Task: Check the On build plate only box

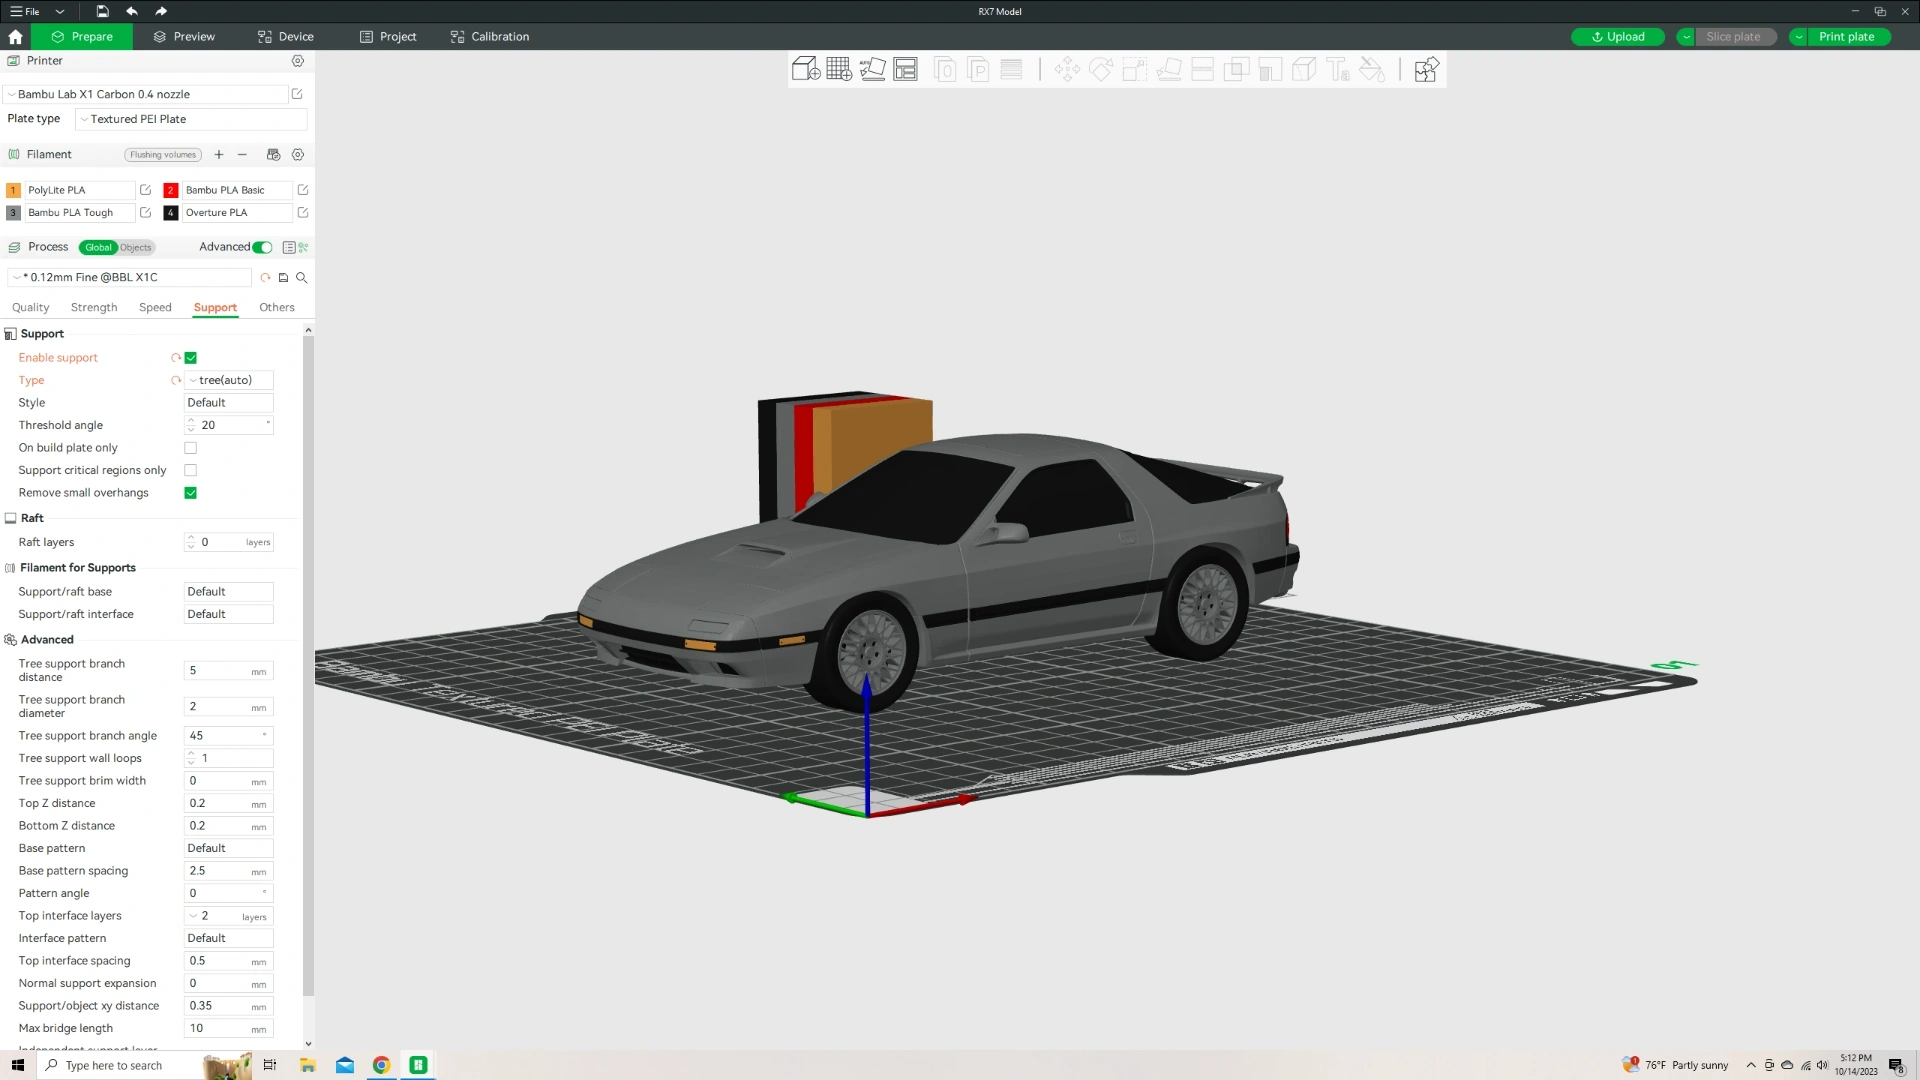Action: click(x=191, y=448)
